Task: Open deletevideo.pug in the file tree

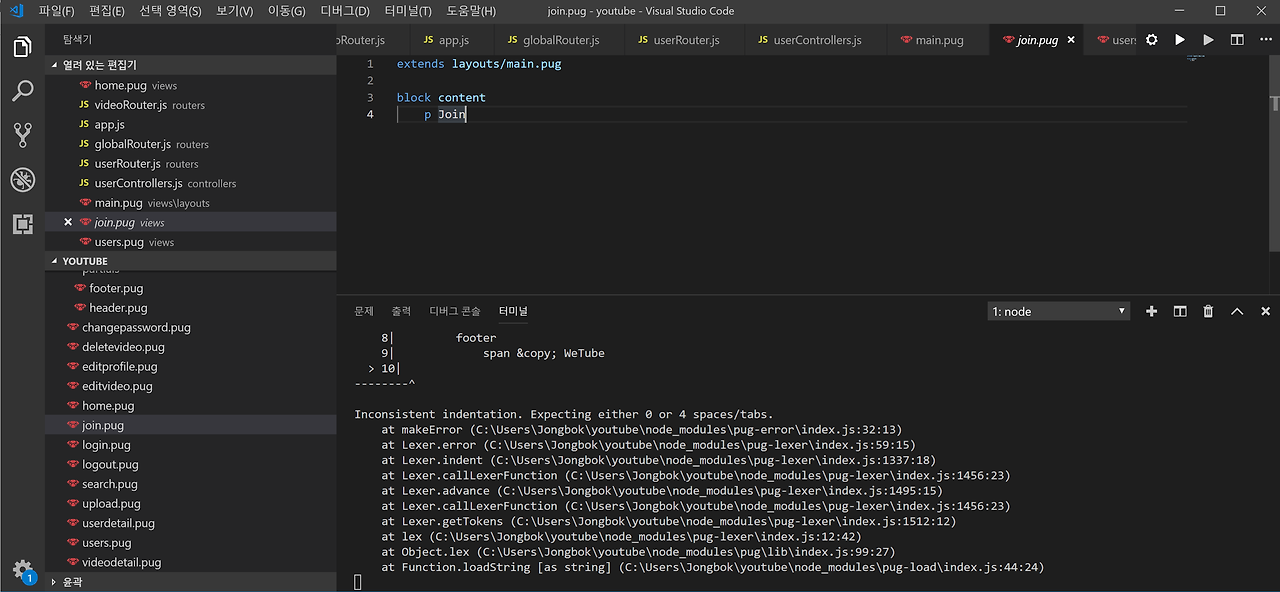Action: pos(190,347)
